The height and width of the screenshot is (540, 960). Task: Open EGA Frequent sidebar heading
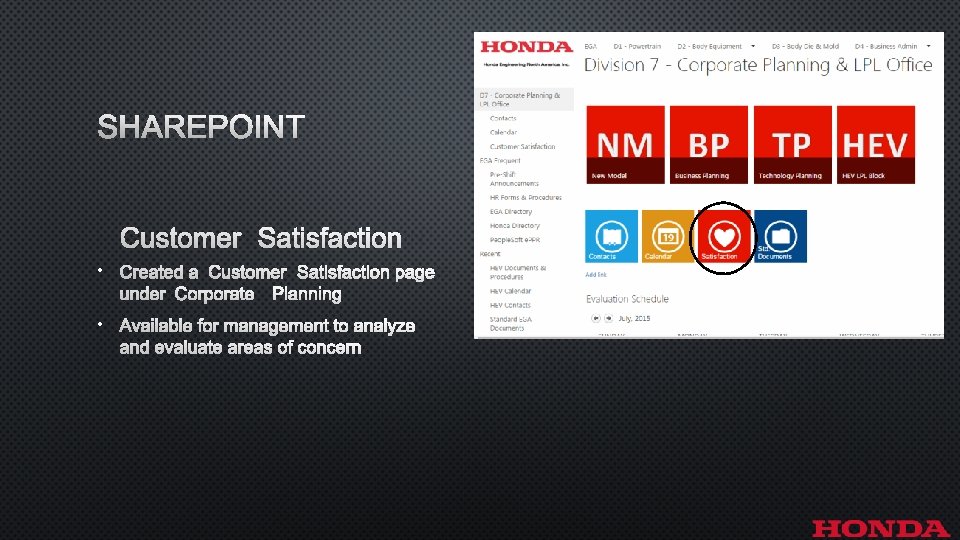(x=500, y=160)
